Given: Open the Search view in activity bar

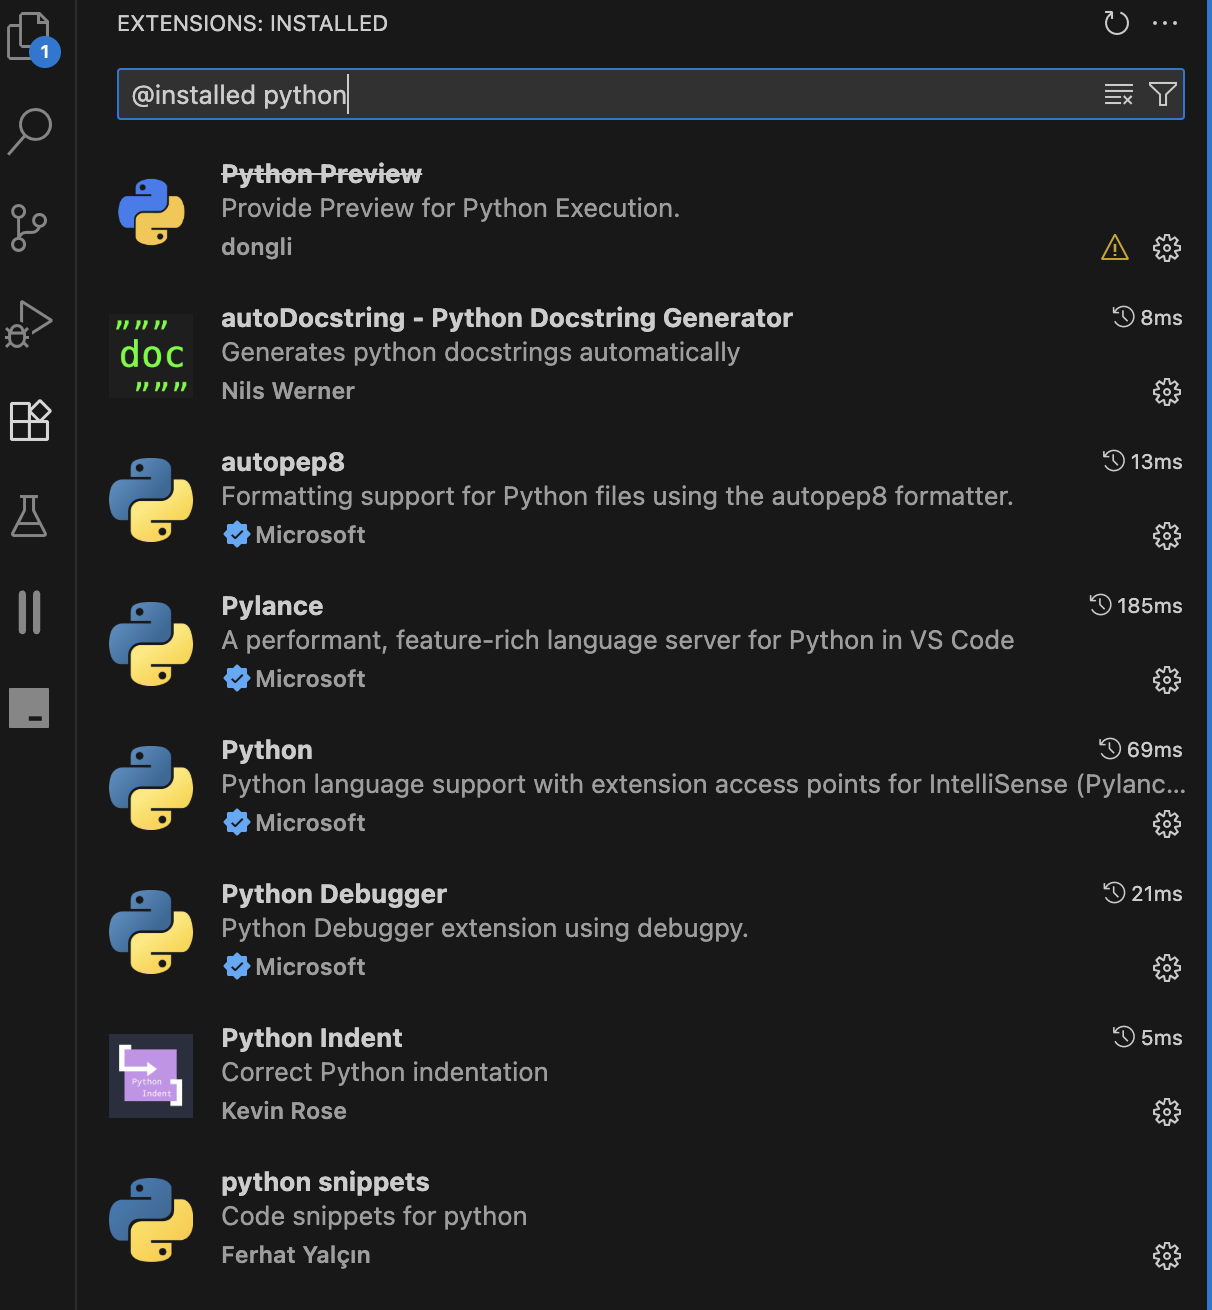Looking at the screenshot, I should tap(30, 131).
